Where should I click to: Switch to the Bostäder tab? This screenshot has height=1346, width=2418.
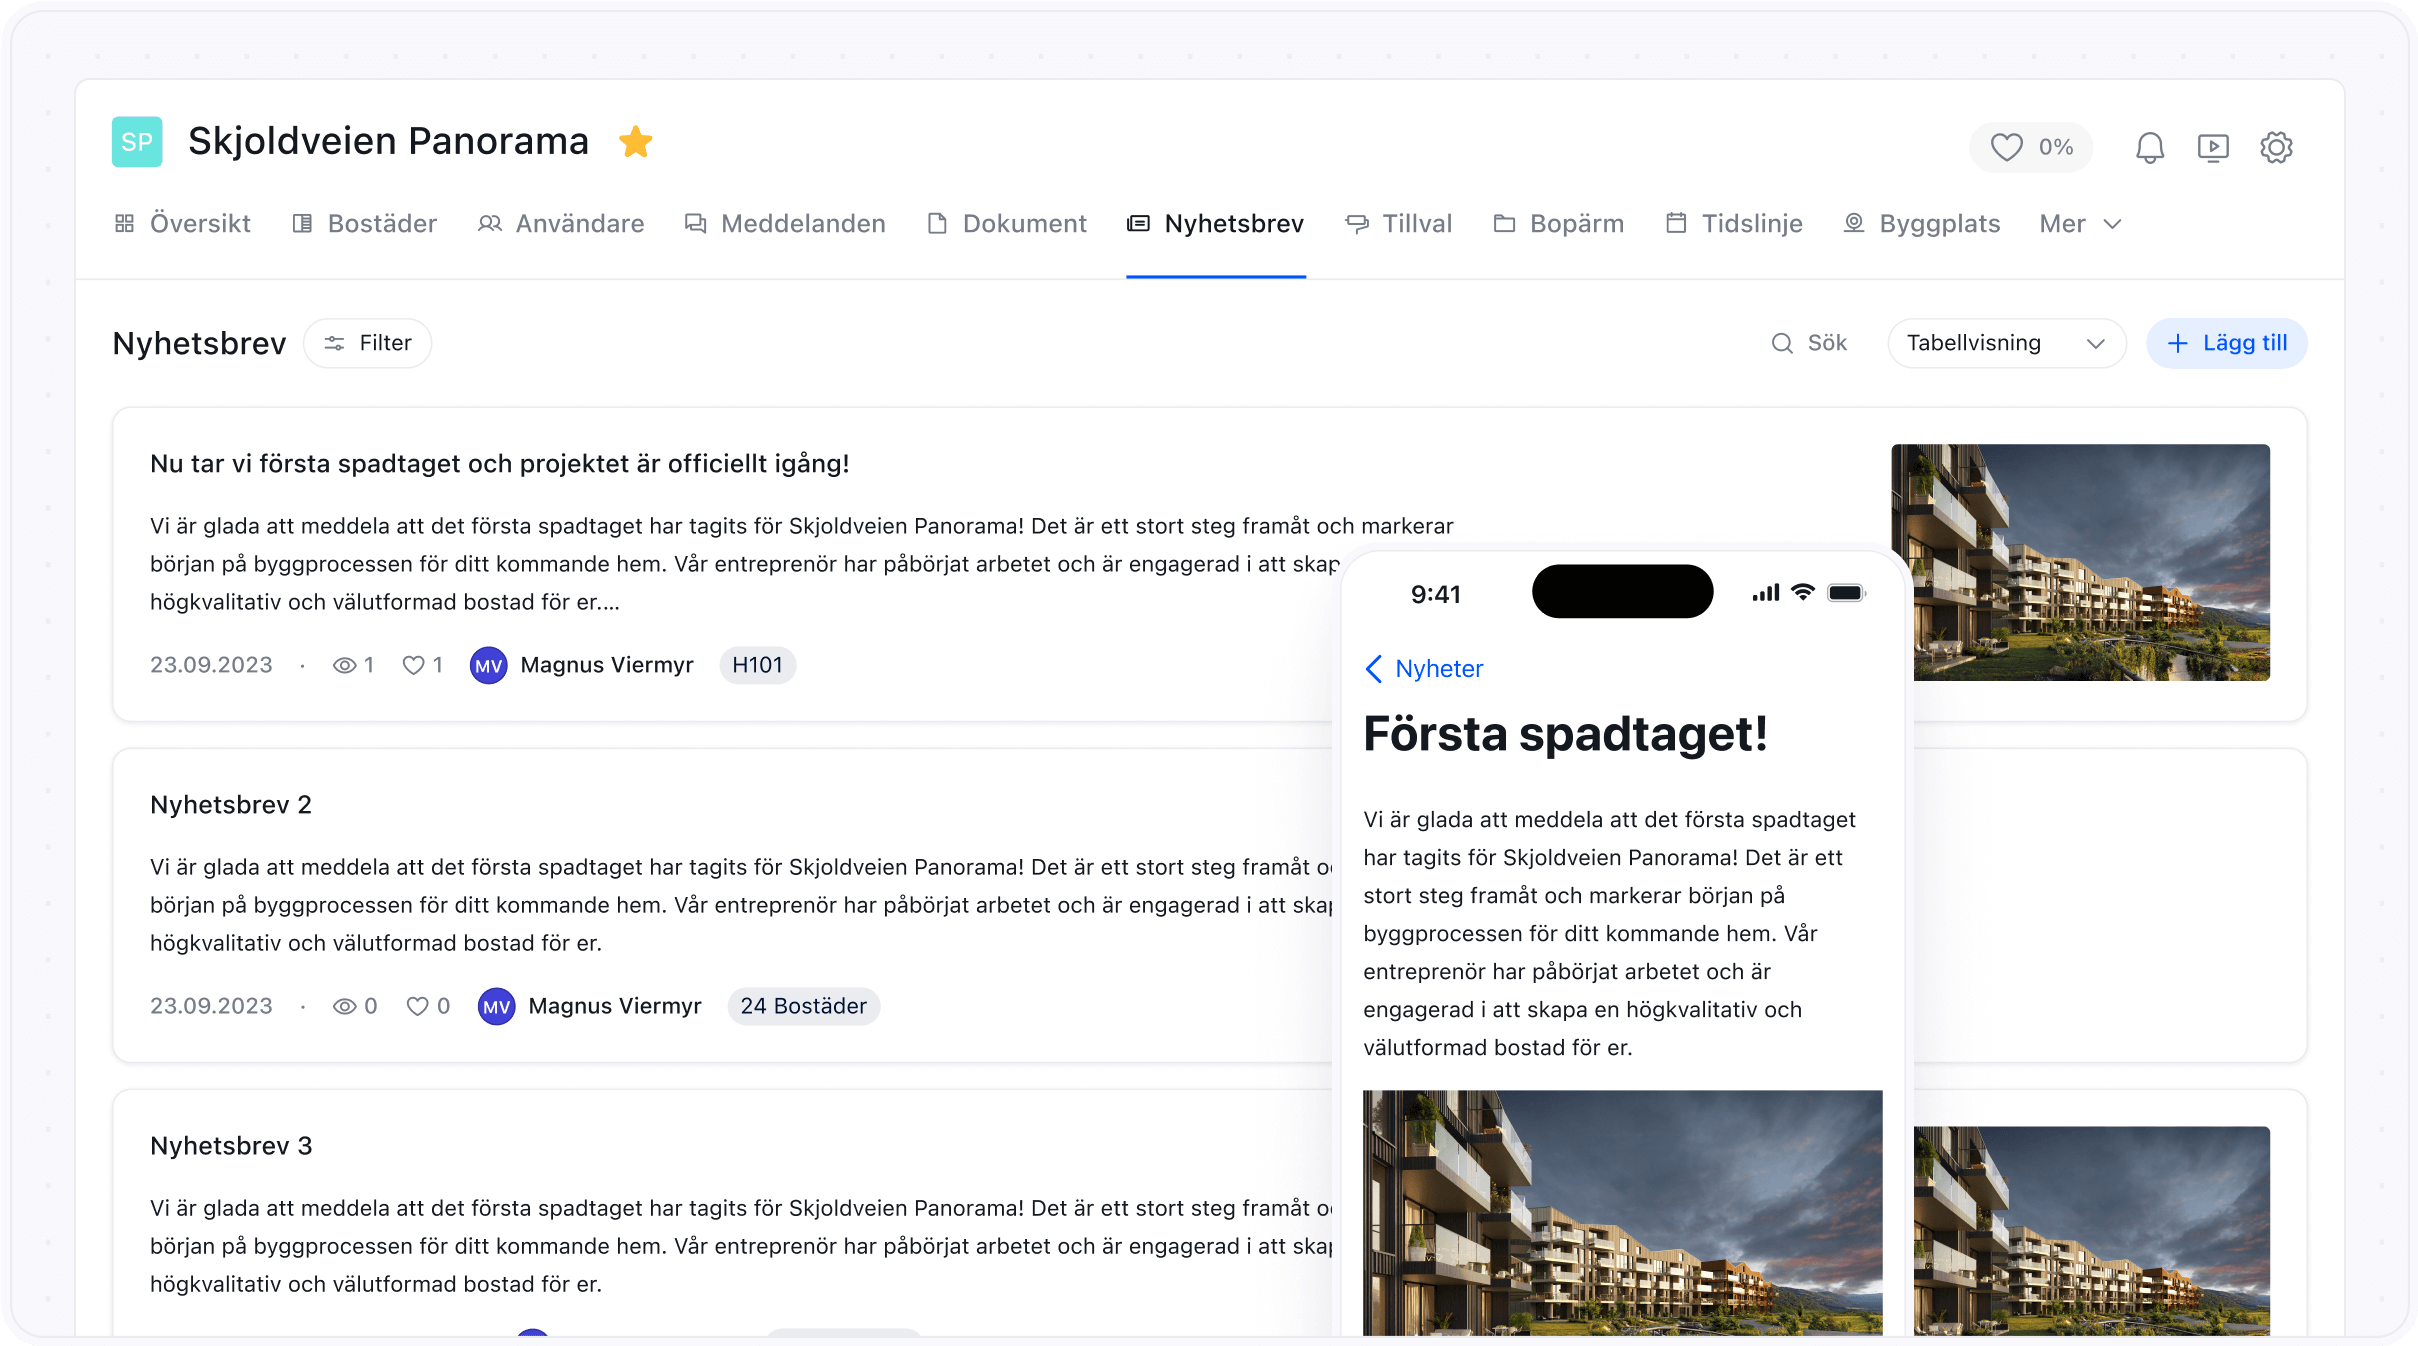click(x=365, y=224)
